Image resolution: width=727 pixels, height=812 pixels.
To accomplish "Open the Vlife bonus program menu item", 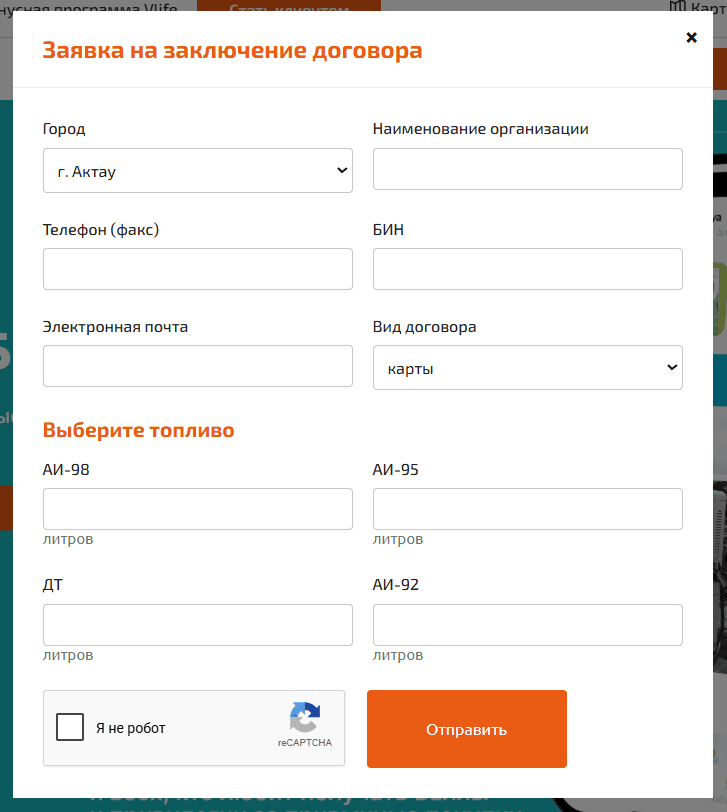I will tap(89, 6).
